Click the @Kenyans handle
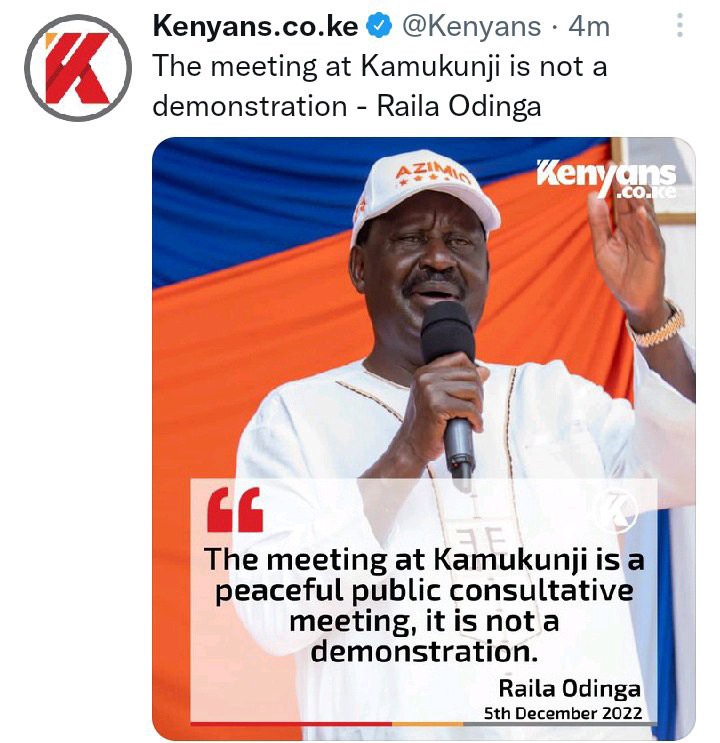Screen dimensions: 720x743 [471, 26]
